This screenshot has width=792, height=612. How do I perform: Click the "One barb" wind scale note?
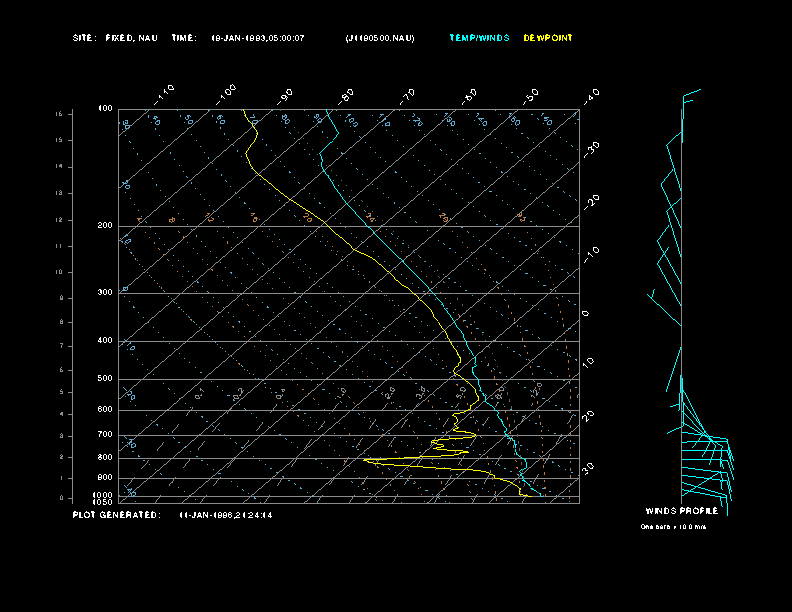point(673,527)
